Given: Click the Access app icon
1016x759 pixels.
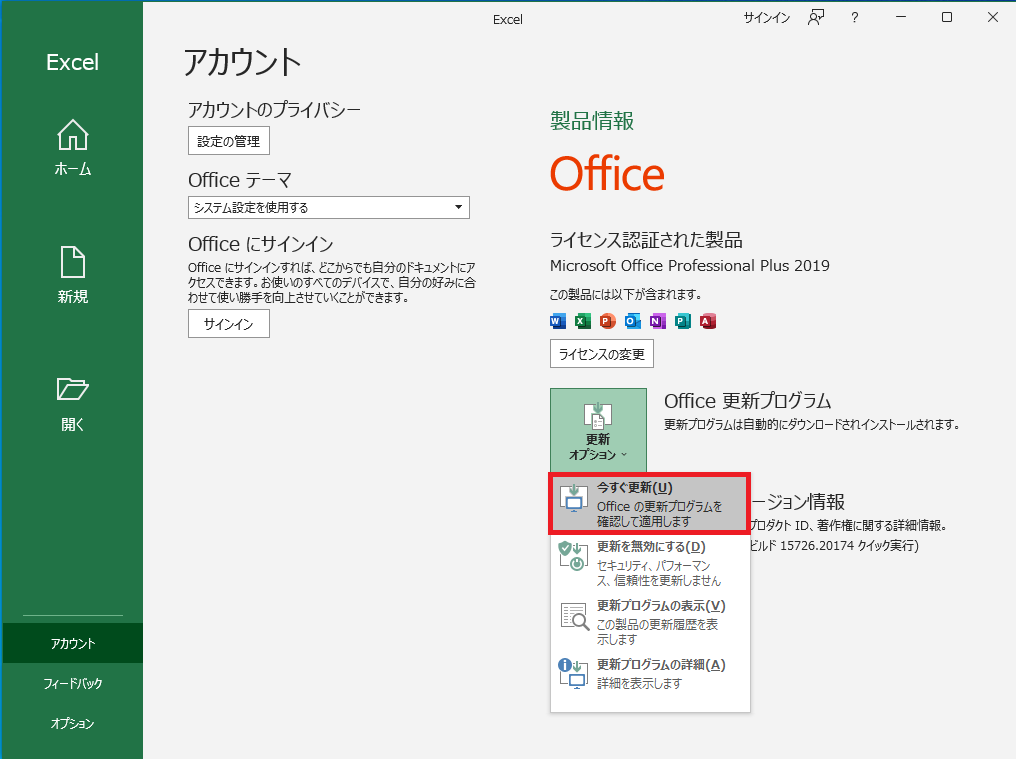Looking at the screenshot, I should (708, 321).
